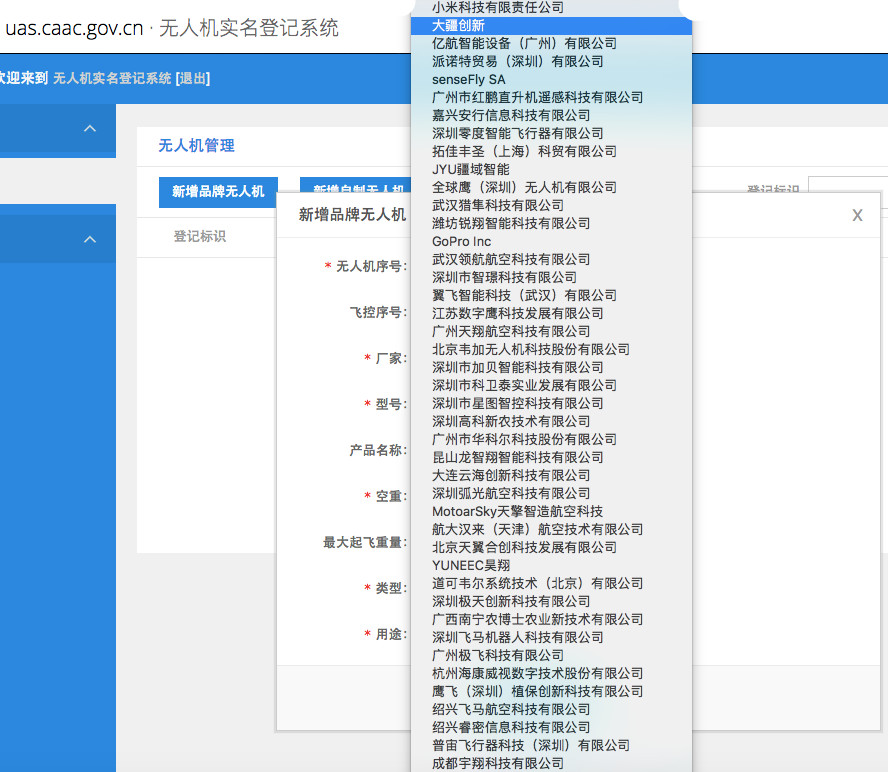This screenshot has width=888, height=772.
Task: Collapse the first sidebar section chevron
Action: click(90, 129)
